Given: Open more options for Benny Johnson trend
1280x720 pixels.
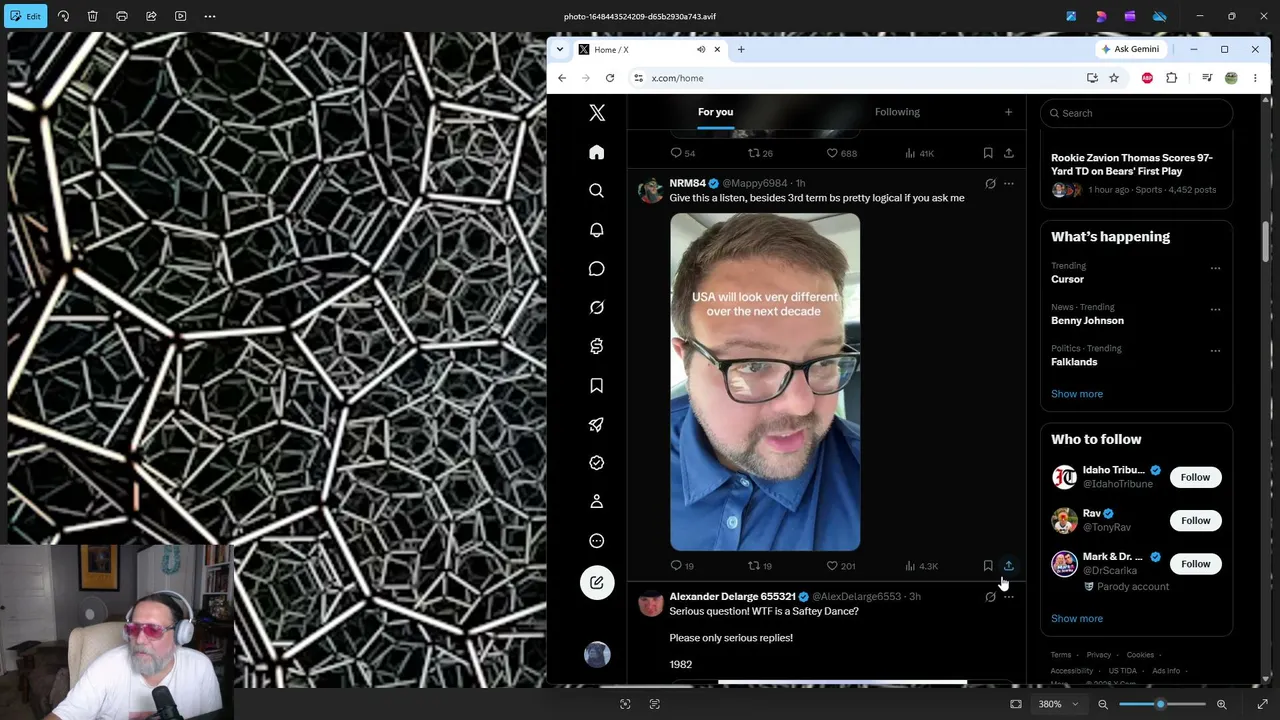Looking at the screenshot, I should [x=1215, y=309].
